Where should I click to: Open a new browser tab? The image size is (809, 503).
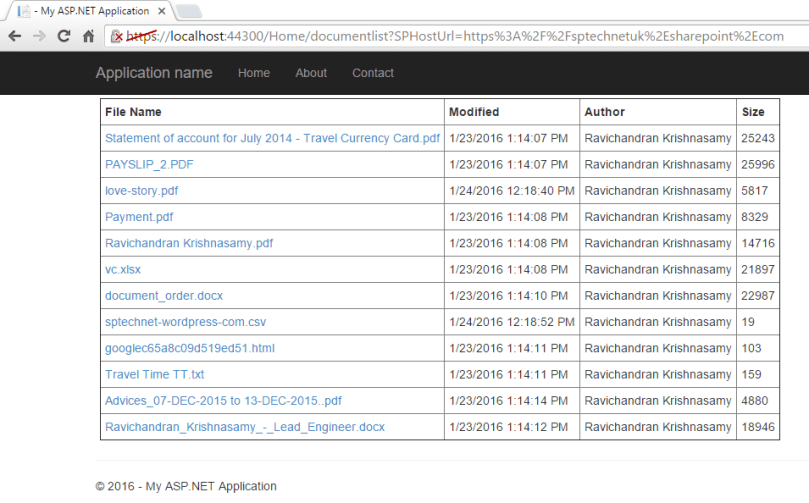coord(189,10)
